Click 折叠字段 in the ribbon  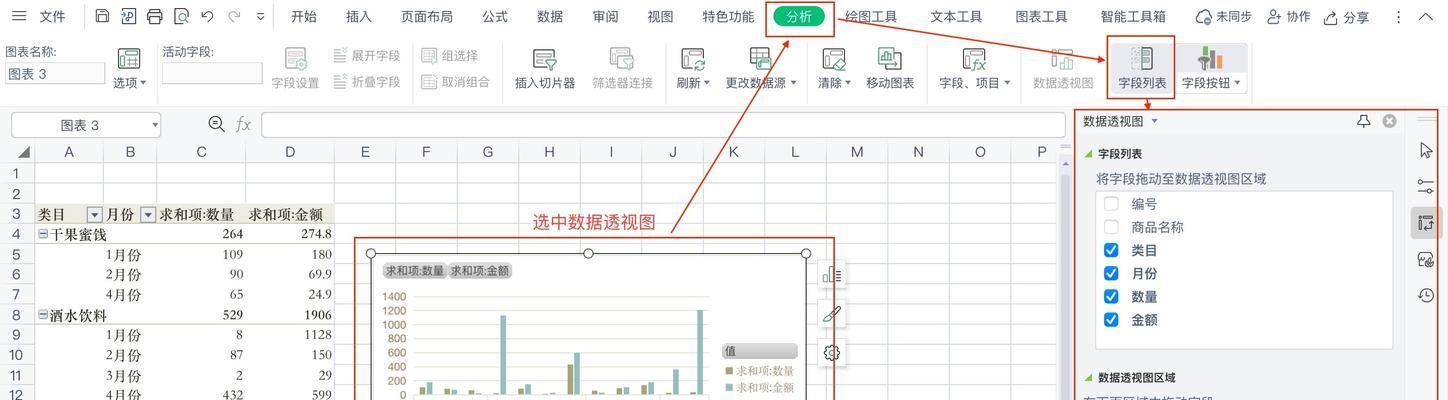(366, 82)
